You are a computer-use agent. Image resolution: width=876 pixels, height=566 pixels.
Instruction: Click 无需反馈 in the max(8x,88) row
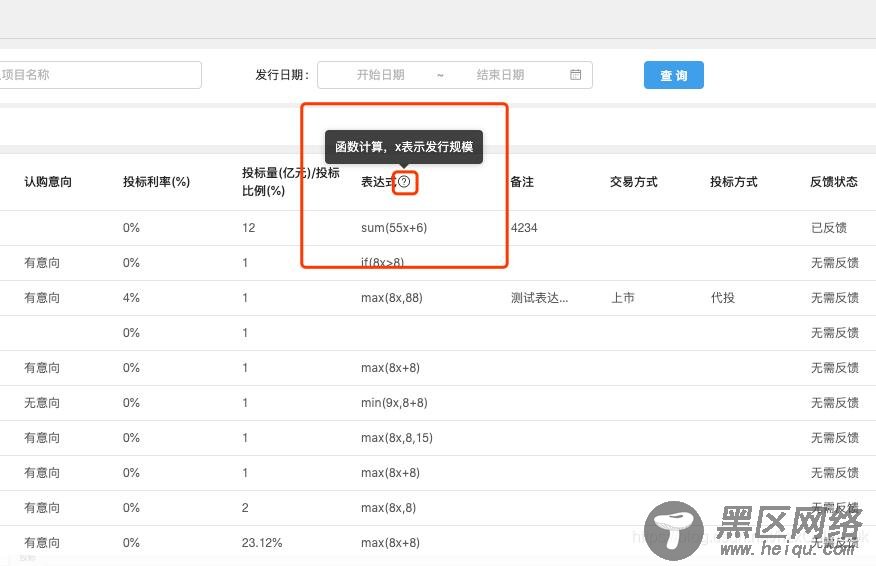(835, 298)
